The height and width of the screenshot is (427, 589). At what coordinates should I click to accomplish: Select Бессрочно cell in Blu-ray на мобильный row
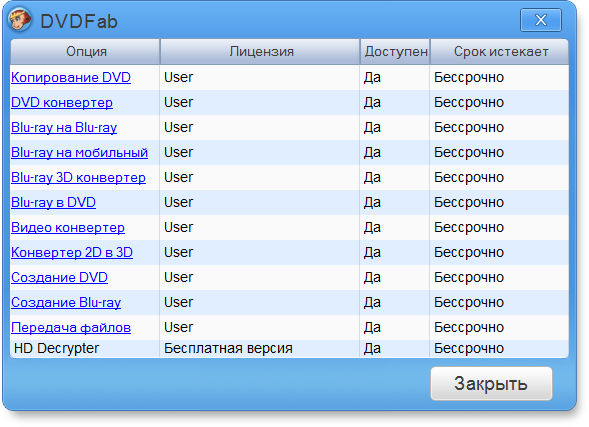(499, 152)
